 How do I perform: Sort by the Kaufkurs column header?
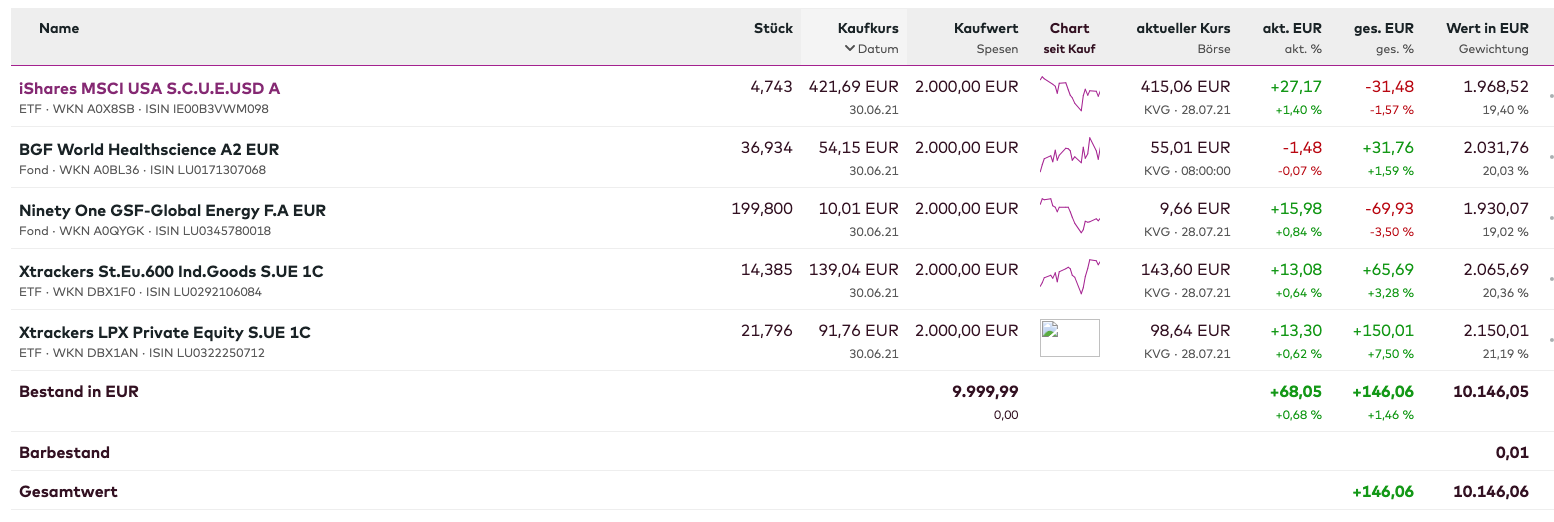(x=868, y=29)
